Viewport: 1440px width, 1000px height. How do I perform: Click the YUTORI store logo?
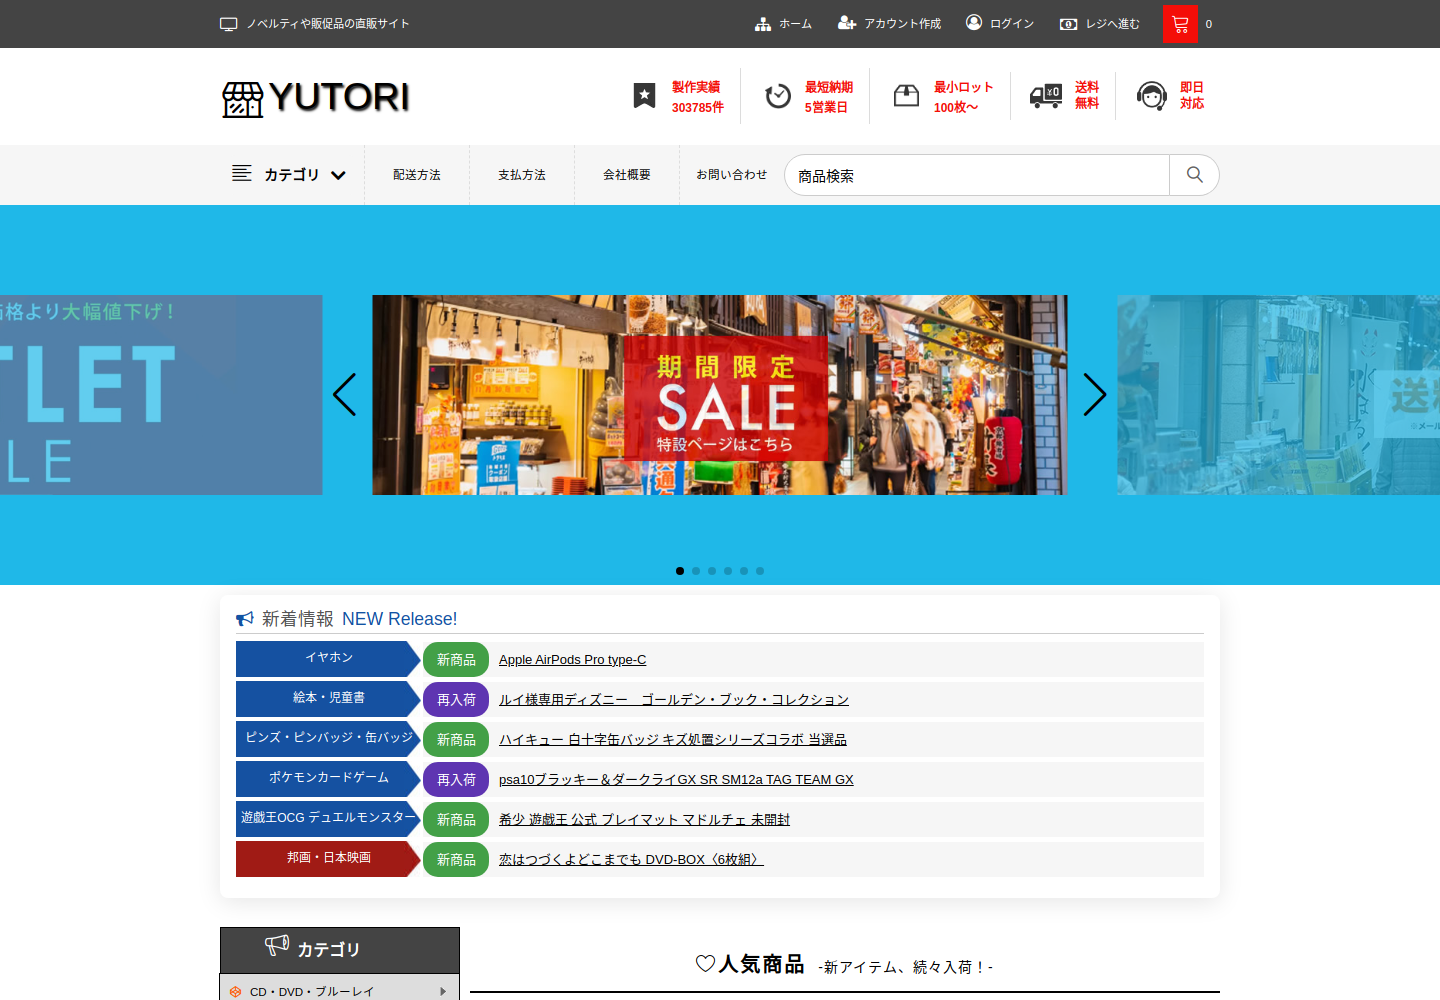[315, 98]
